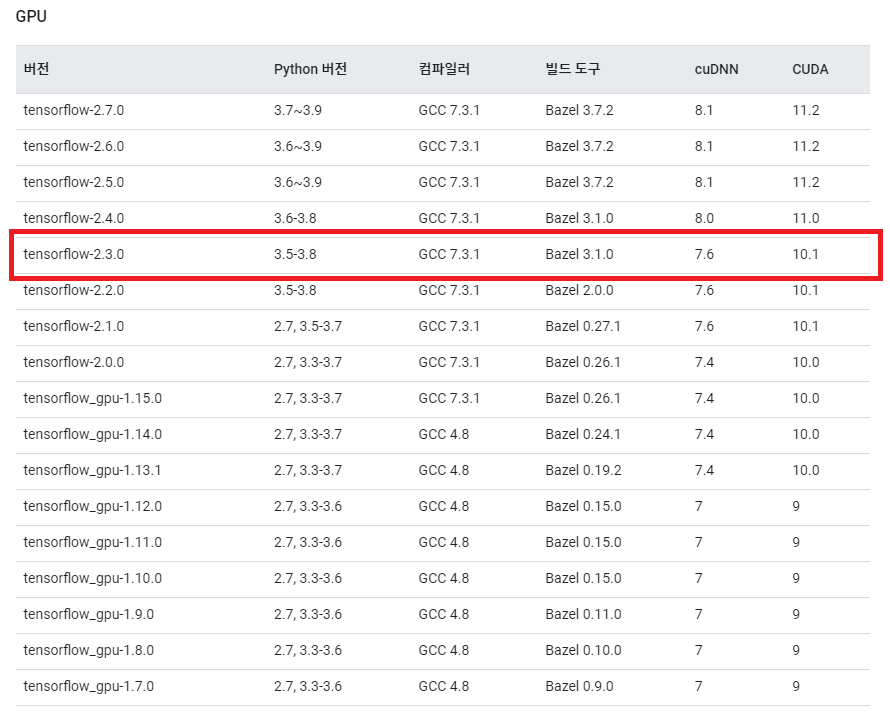The width and height of the screenshot is (890, 712).
Task: Select cuDNN 8.1 in tensorflow-2.7.0 row
Action: (704, 110)
